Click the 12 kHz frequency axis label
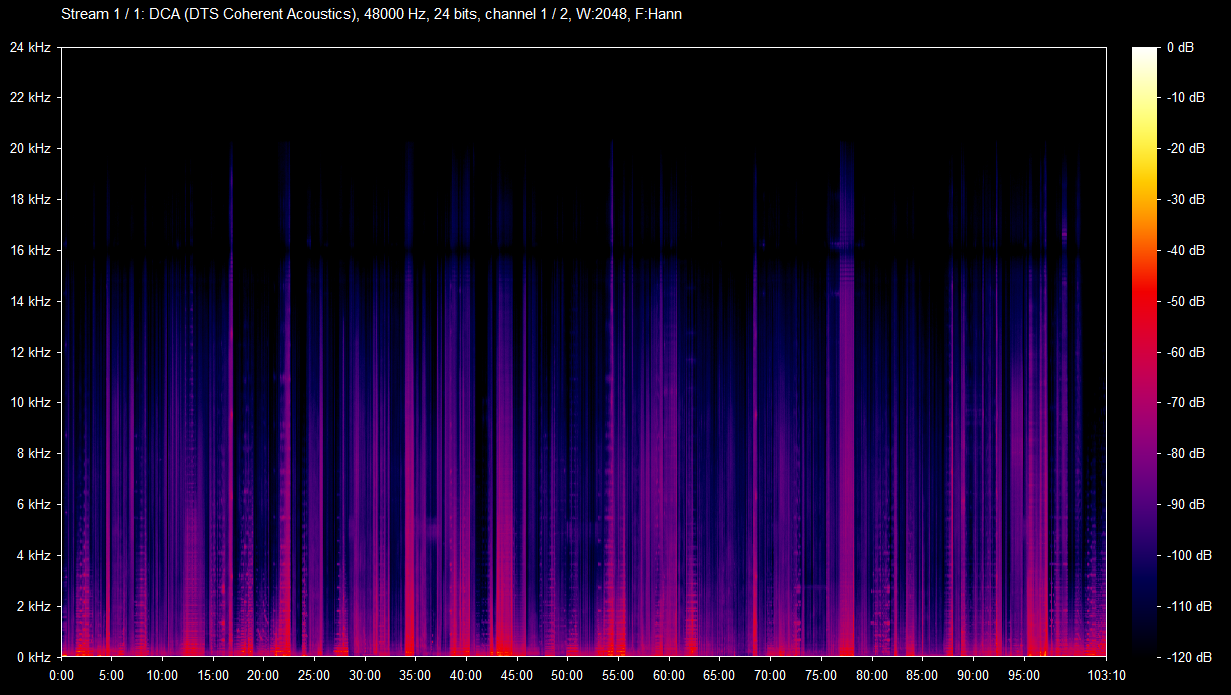The image size is (1231, 695). tap(30, 352)
